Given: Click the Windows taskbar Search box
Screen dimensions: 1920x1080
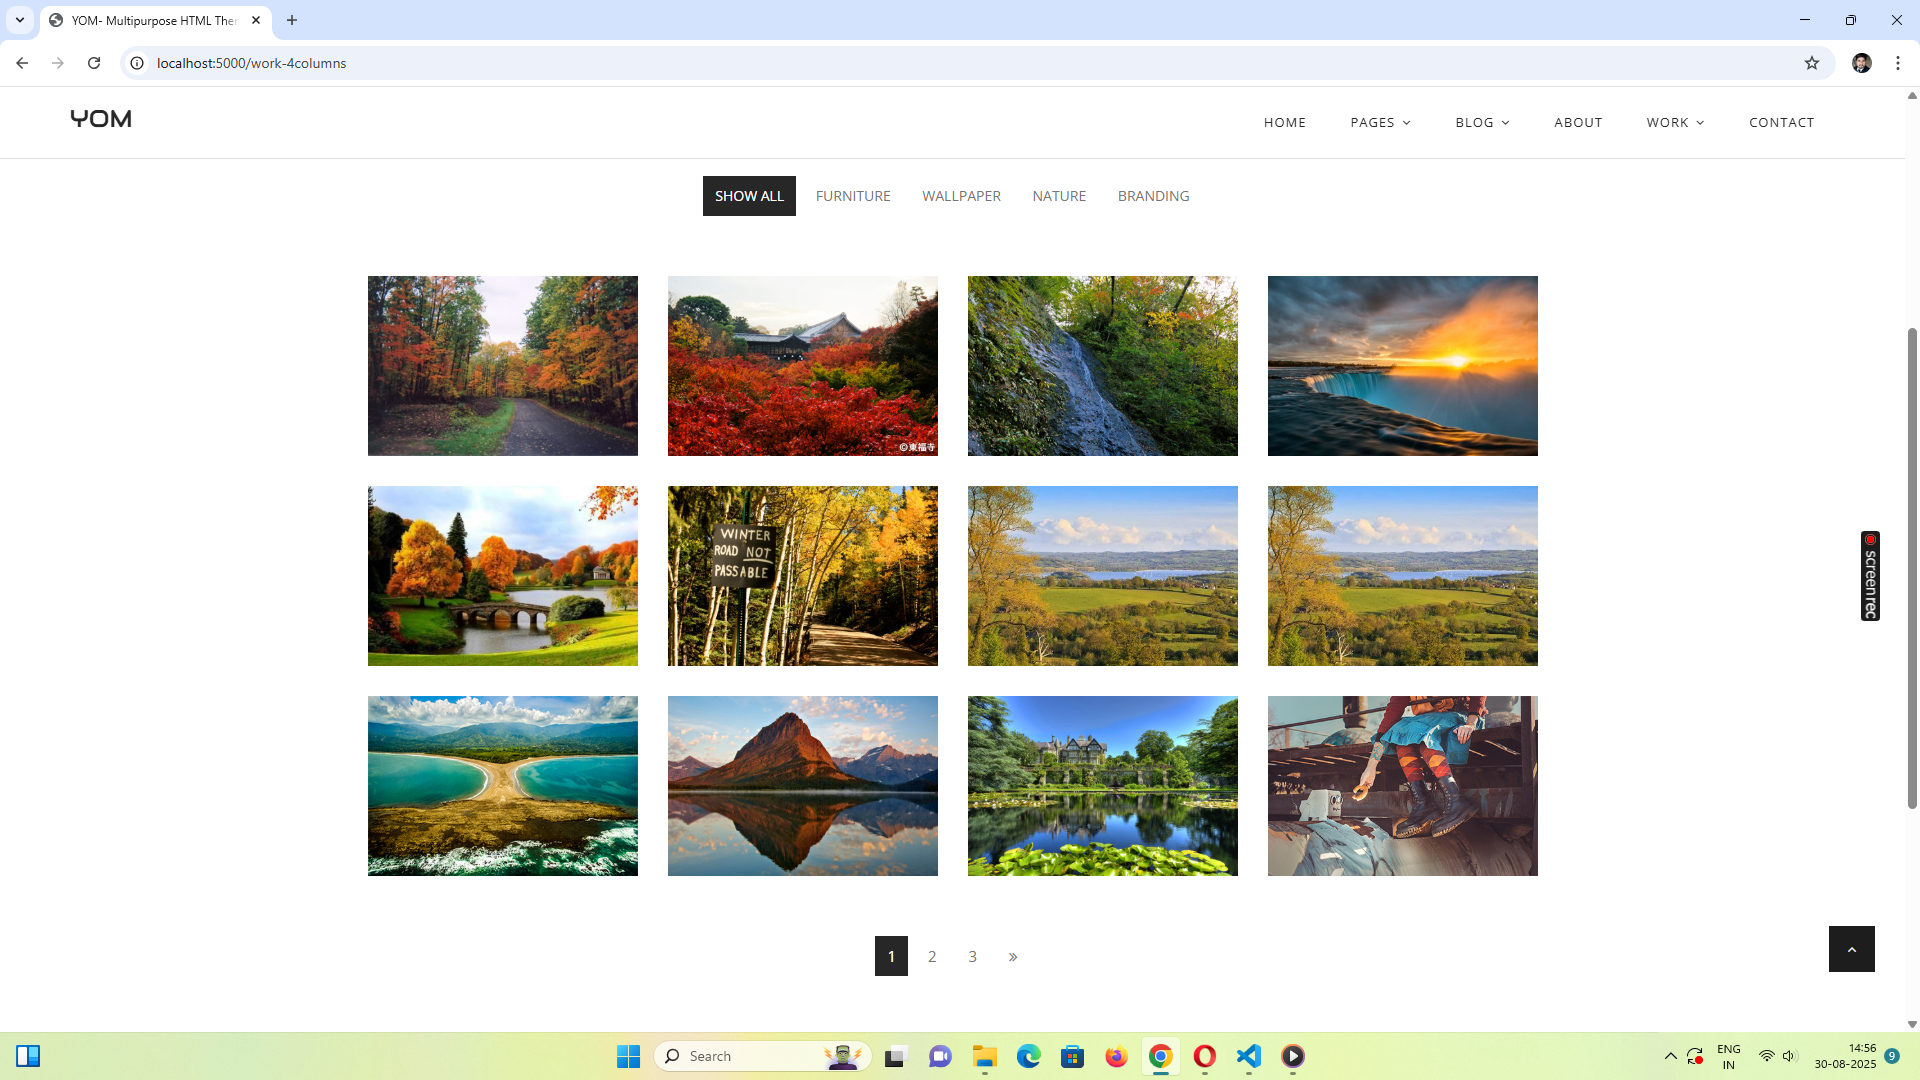Looking at the screenshot, I should pos(762,1056).
